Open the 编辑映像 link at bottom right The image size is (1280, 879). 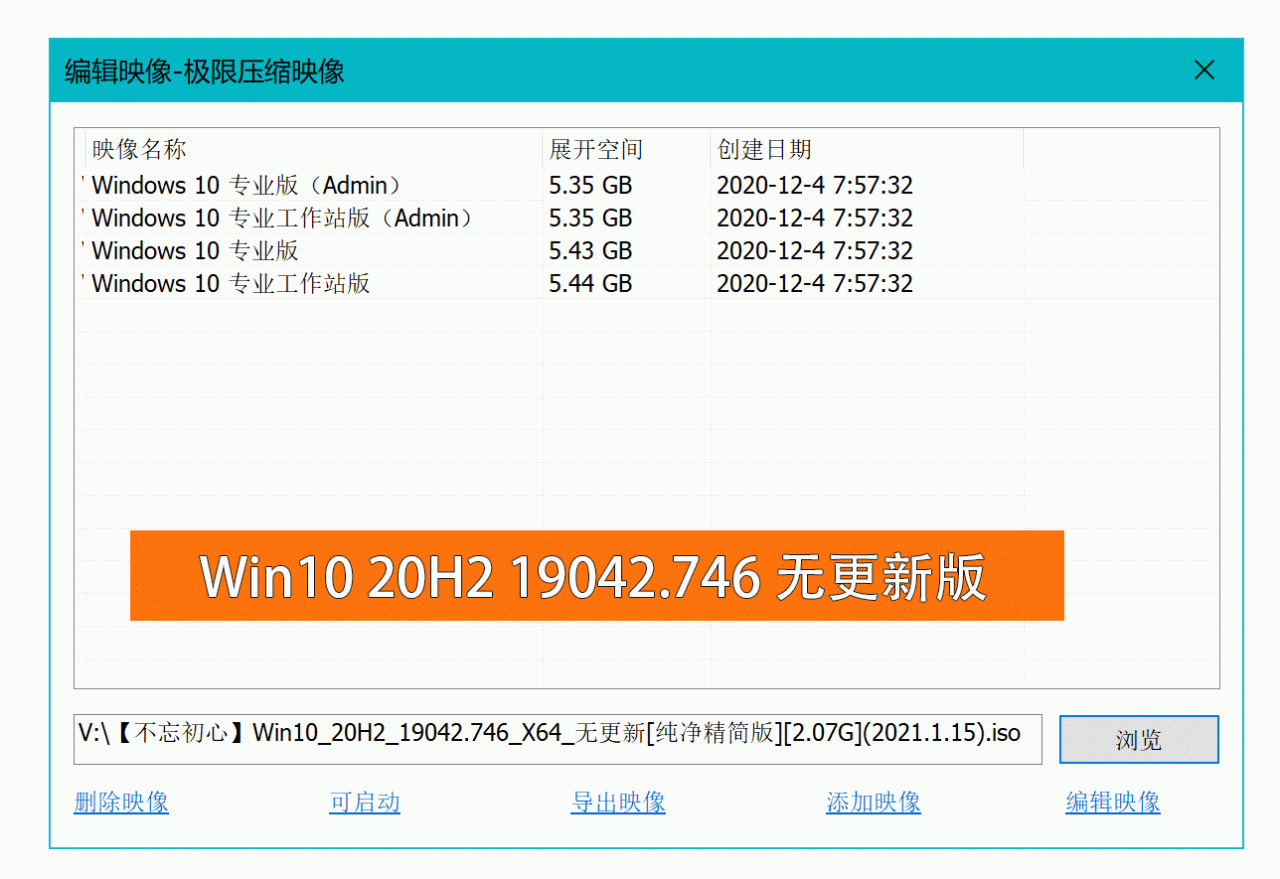(x=1113, y=802)
